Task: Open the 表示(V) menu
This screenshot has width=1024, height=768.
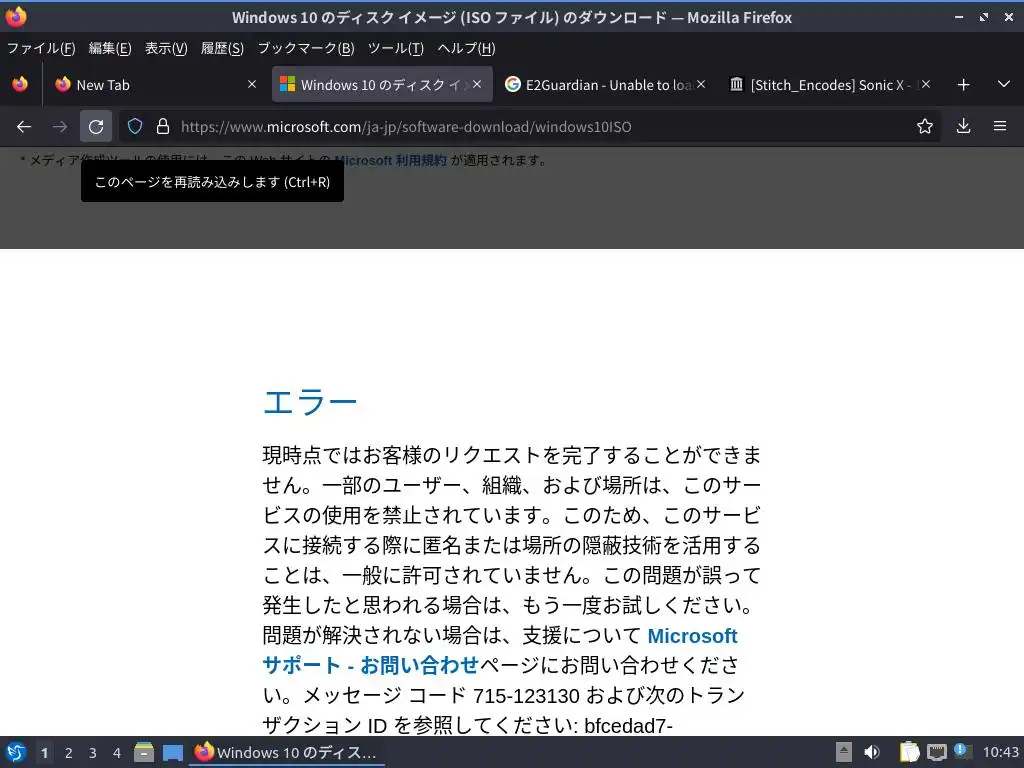Action: click(166, 48)
